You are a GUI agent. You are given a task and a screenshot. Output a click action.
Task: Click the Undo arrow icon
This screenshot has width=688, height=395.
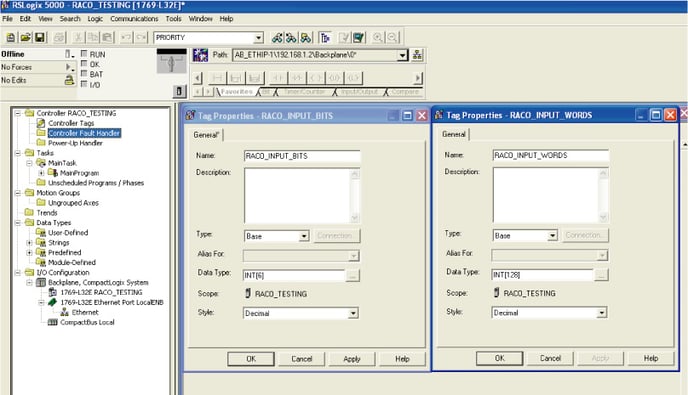coord(126,37)
